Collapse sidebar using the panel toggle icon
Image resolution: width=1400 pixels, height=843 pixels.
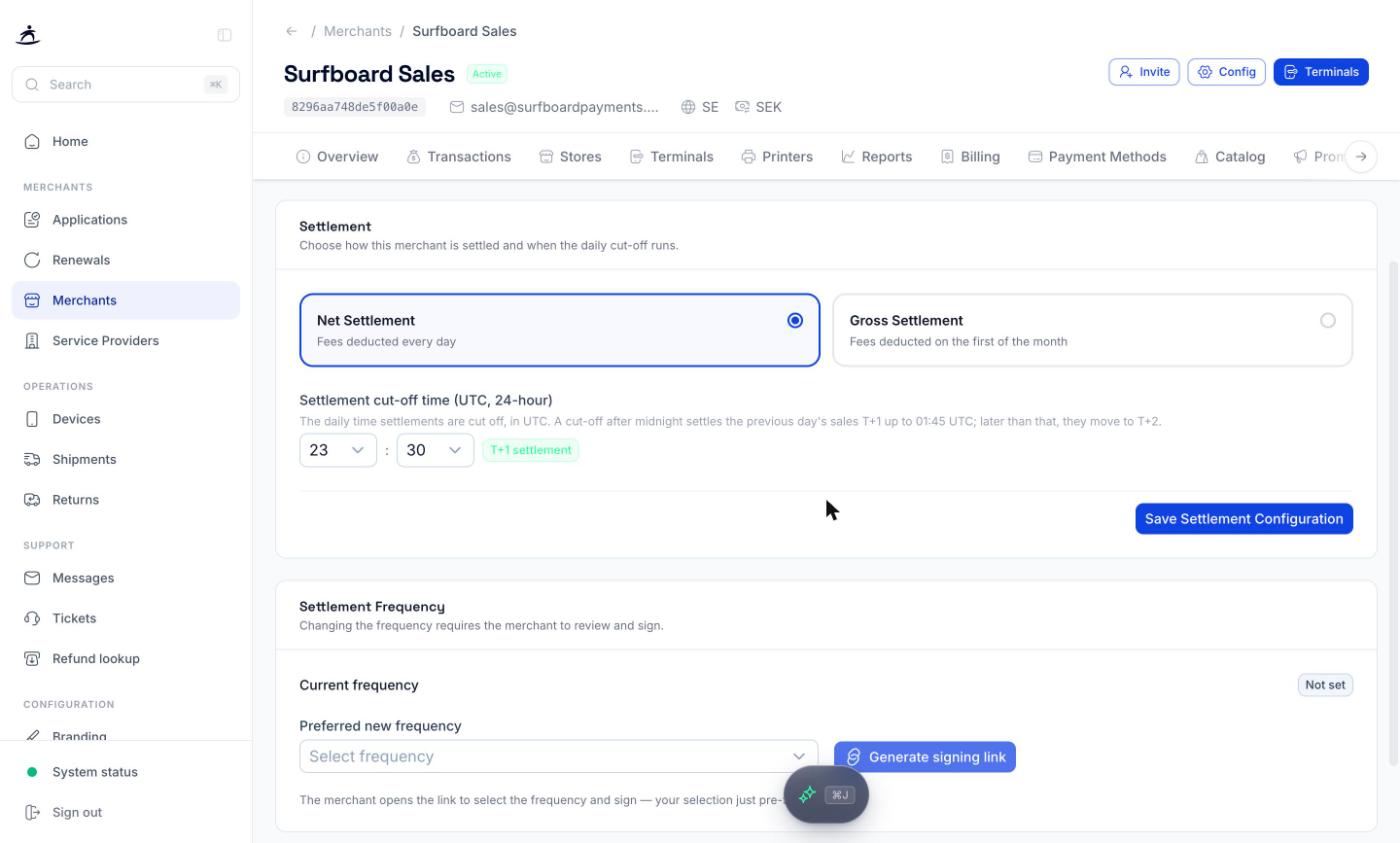(x=225, y=35)
